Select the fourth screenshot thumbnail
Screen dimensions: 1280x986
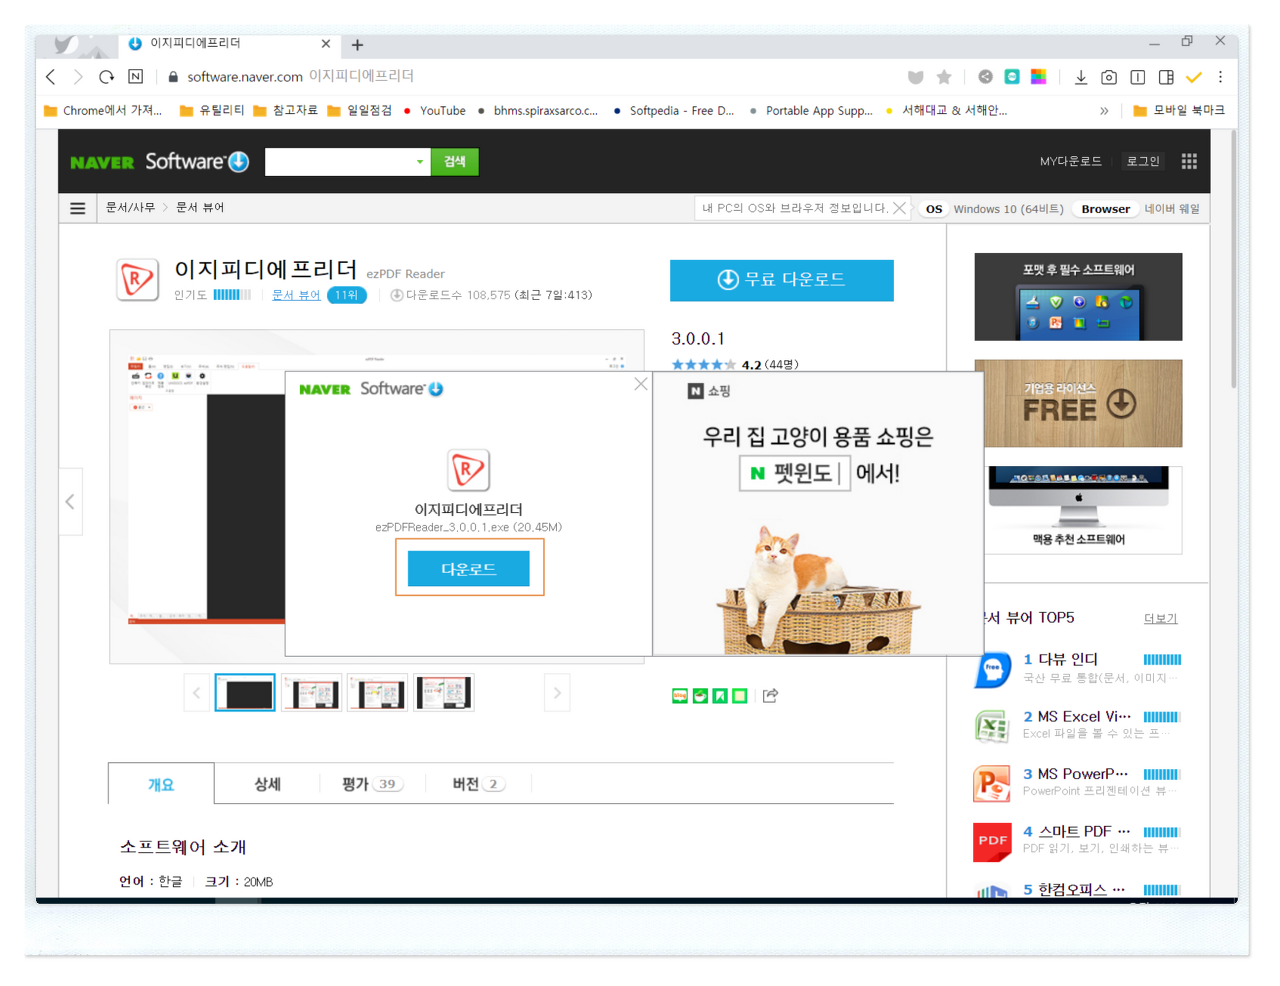click(443, 693)
